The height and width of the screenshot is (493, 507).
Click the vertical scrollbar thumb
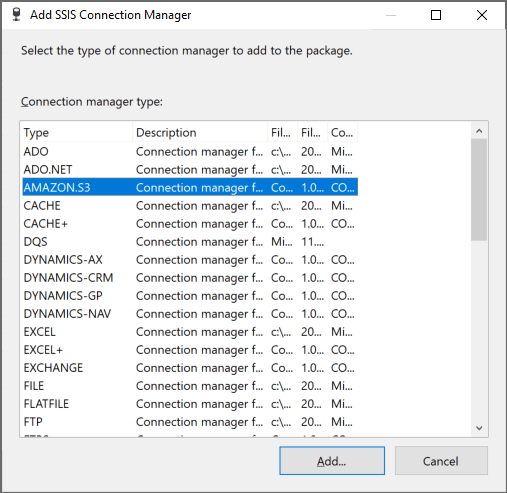(479, 190)
